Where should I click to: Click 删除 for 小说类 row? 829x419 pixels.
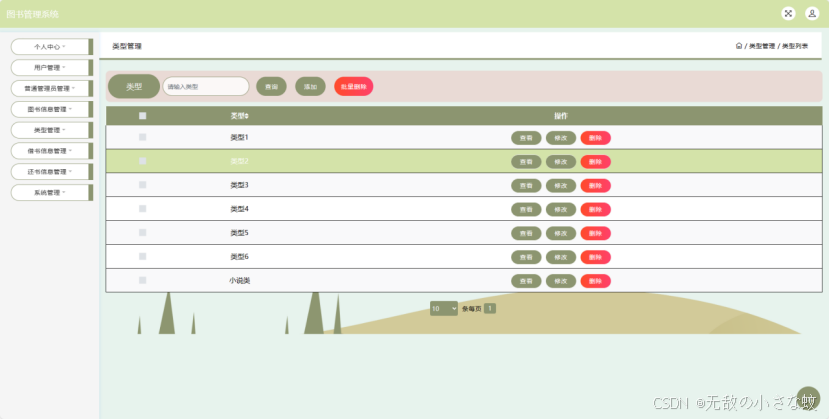(x=596, y=281)
